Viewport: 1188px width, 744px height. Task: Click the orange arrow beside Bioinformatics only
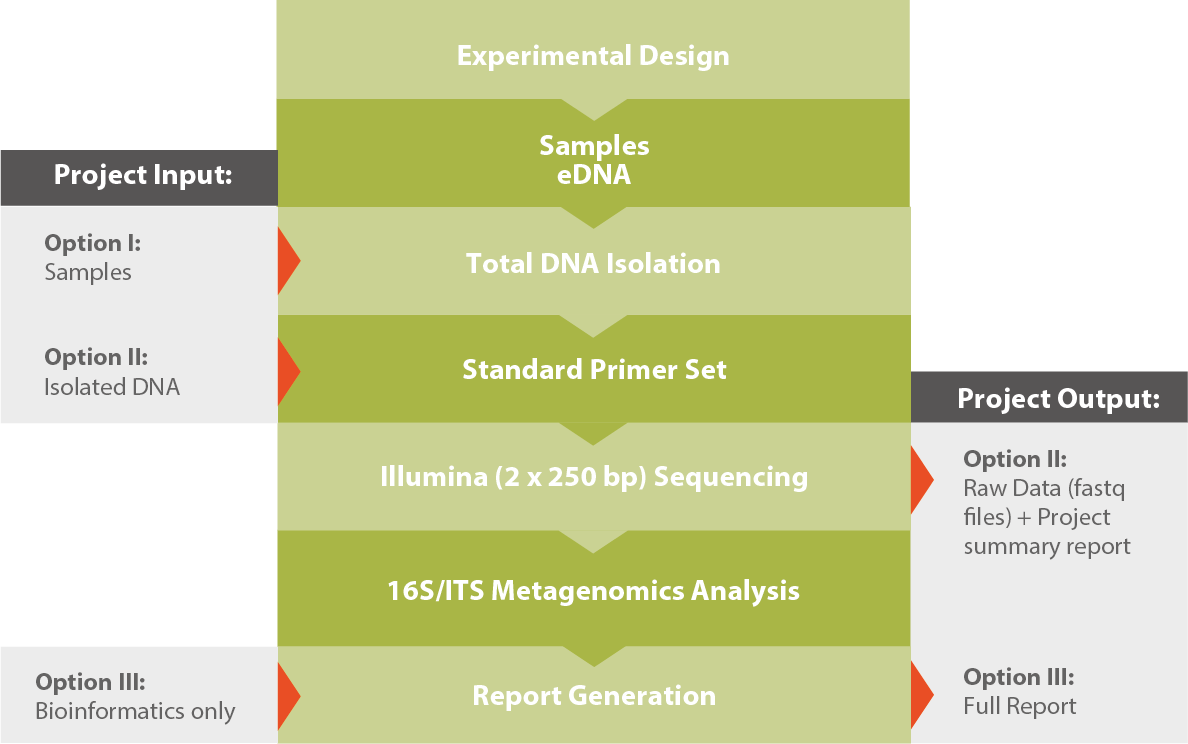[x=289, y=696]
